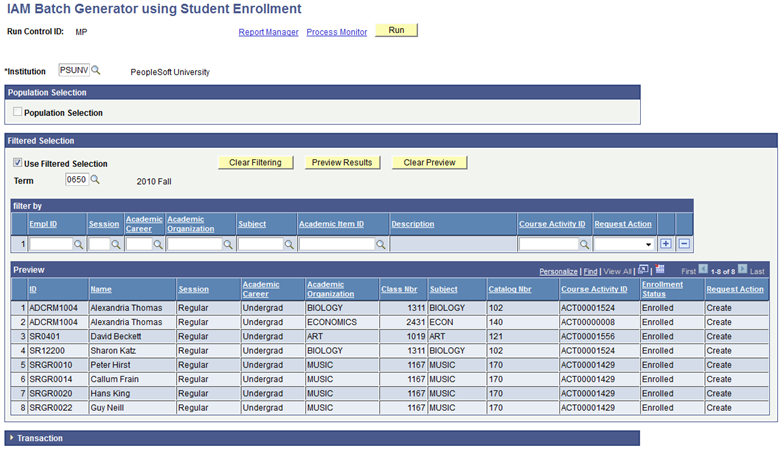Focus the Course Activity ID filter field
The width and height of the screenshot is (784, 452).
click(548, 244)
